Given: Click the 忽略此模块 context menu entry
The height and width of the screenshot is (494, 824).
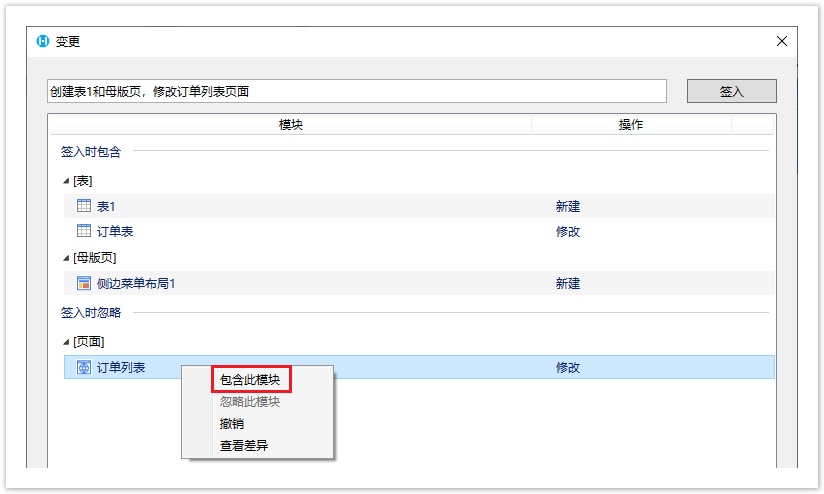Looking at the screenshot, I should pyautogui.click(x=250, y=402).
